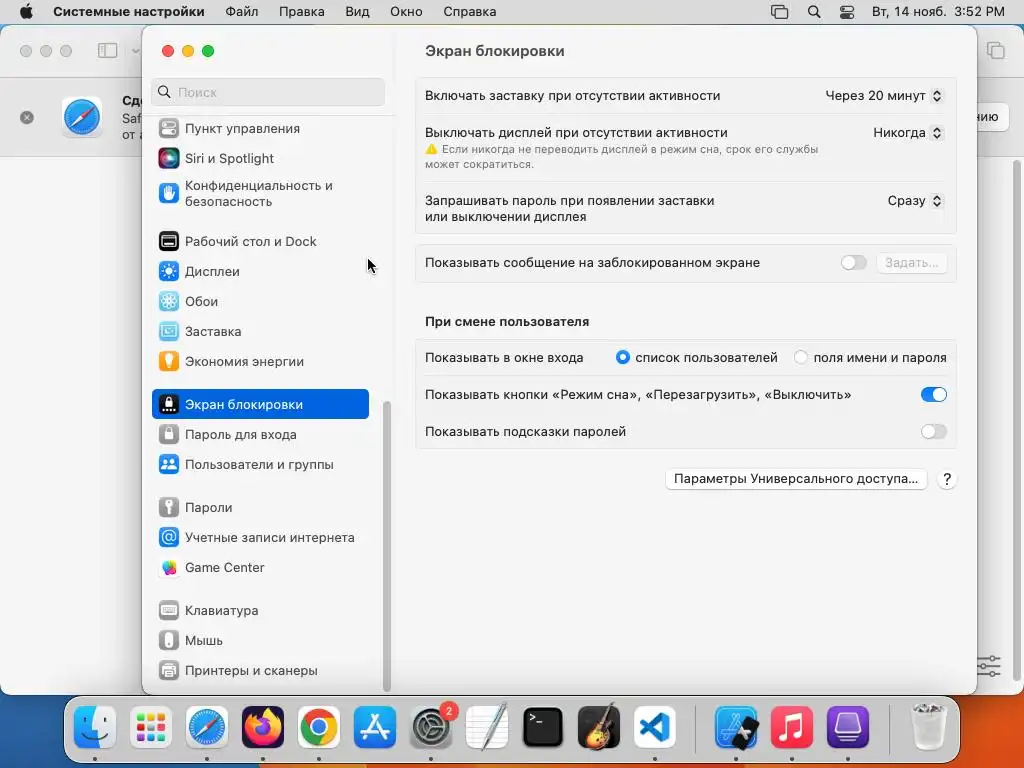
Task: Close the Safari banner in background window
Action: pos(27,118)
